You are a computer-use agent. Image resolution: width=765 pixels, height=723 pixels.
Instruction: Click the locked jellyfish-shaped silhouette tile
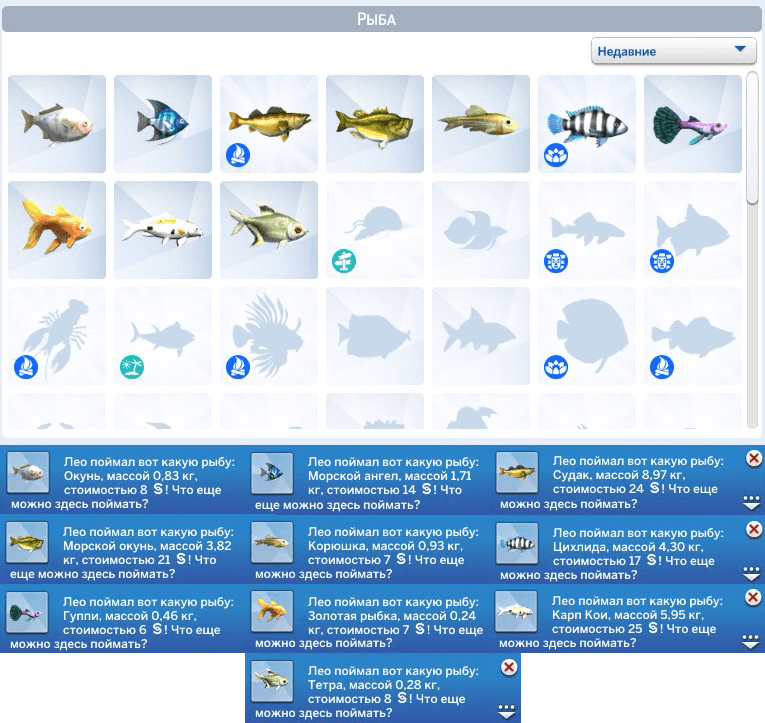tap(375, 230)
